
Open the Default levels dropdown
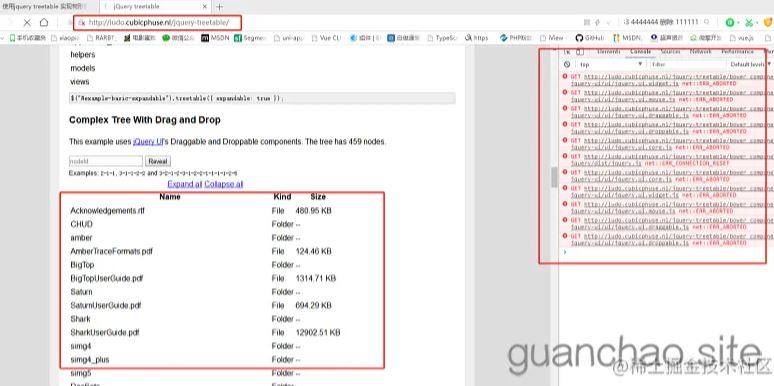coord(750,64)
